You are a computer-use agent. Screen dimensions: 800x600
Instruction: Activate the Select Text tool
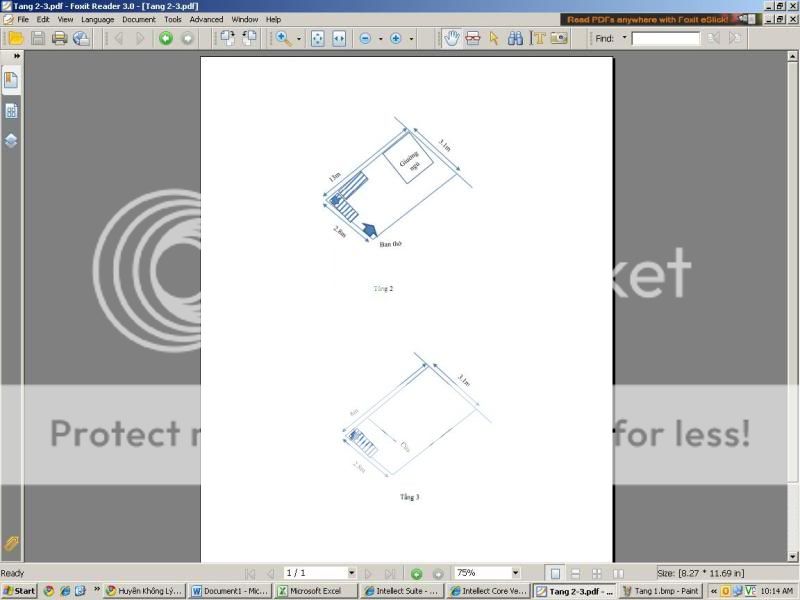536,39
